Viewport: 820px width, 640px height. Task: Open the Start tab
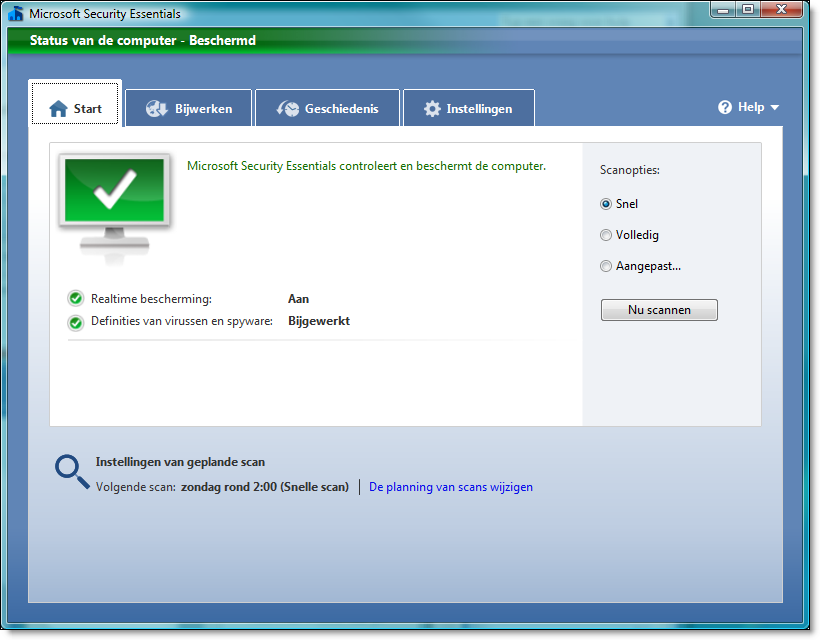(75, 104)
